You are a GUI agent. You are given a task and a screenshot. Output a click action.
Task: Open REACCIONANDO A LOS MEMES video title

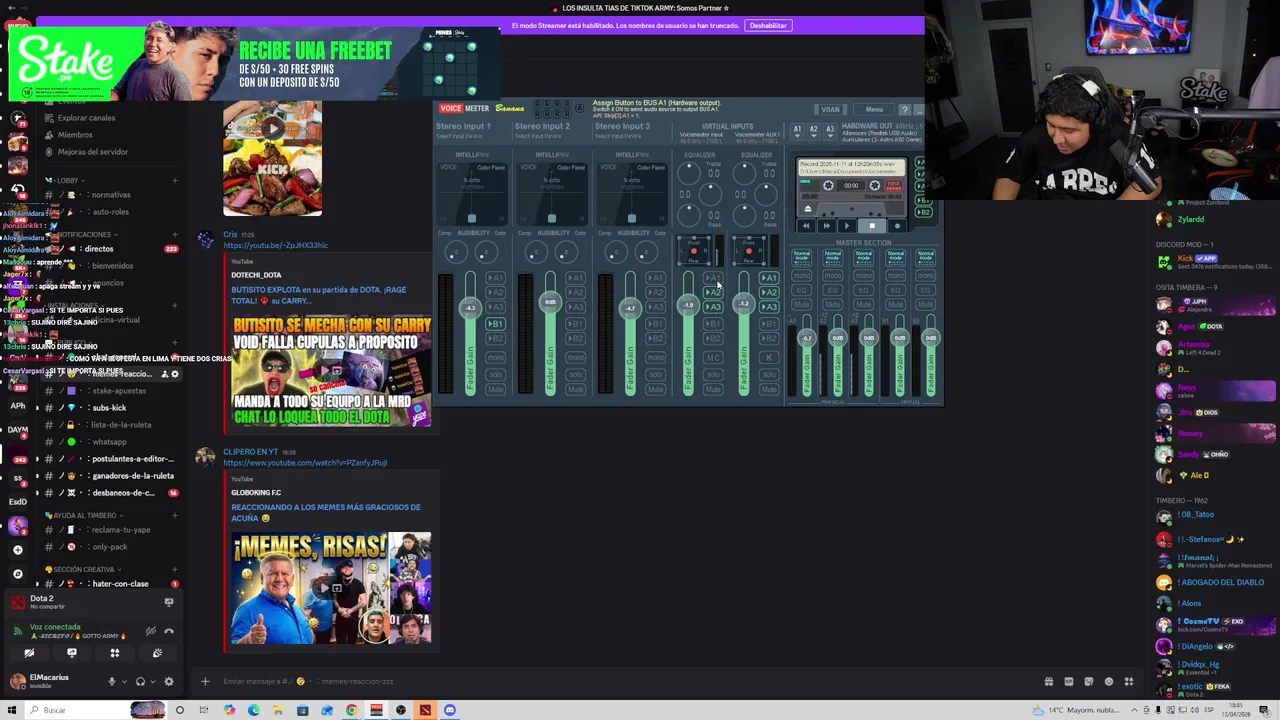(x=325, y=512)
